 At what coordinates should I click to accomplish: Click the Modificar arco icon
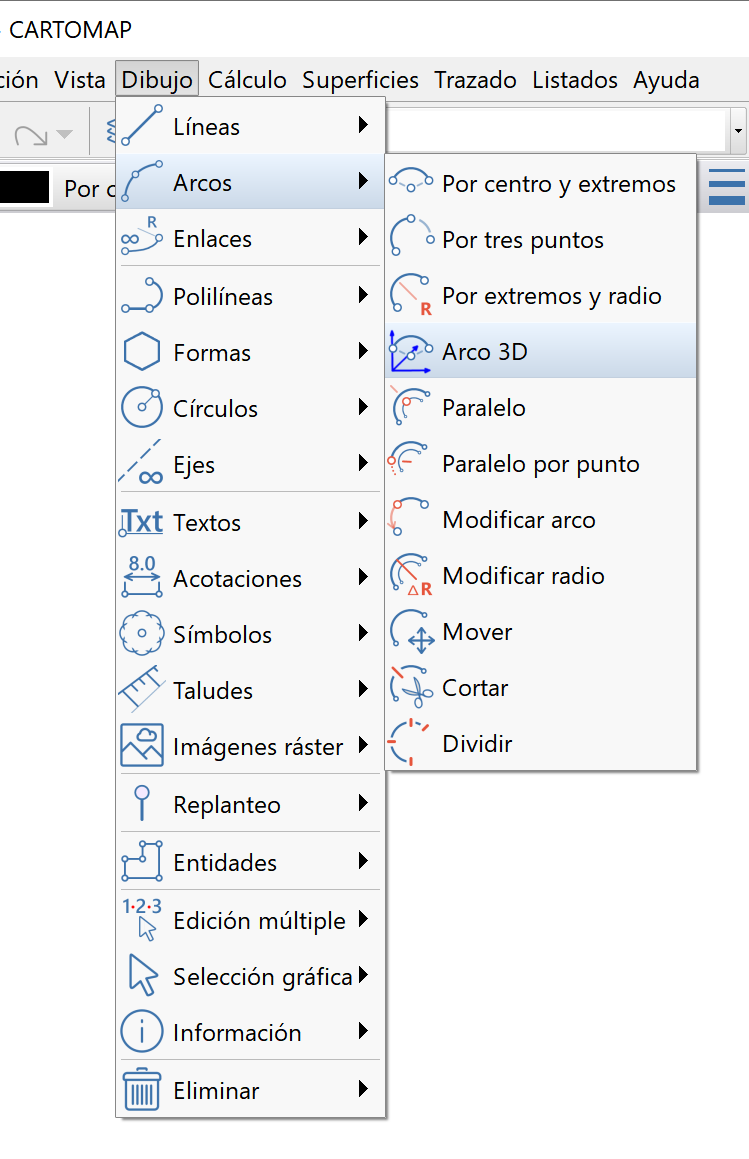(408, 517)
